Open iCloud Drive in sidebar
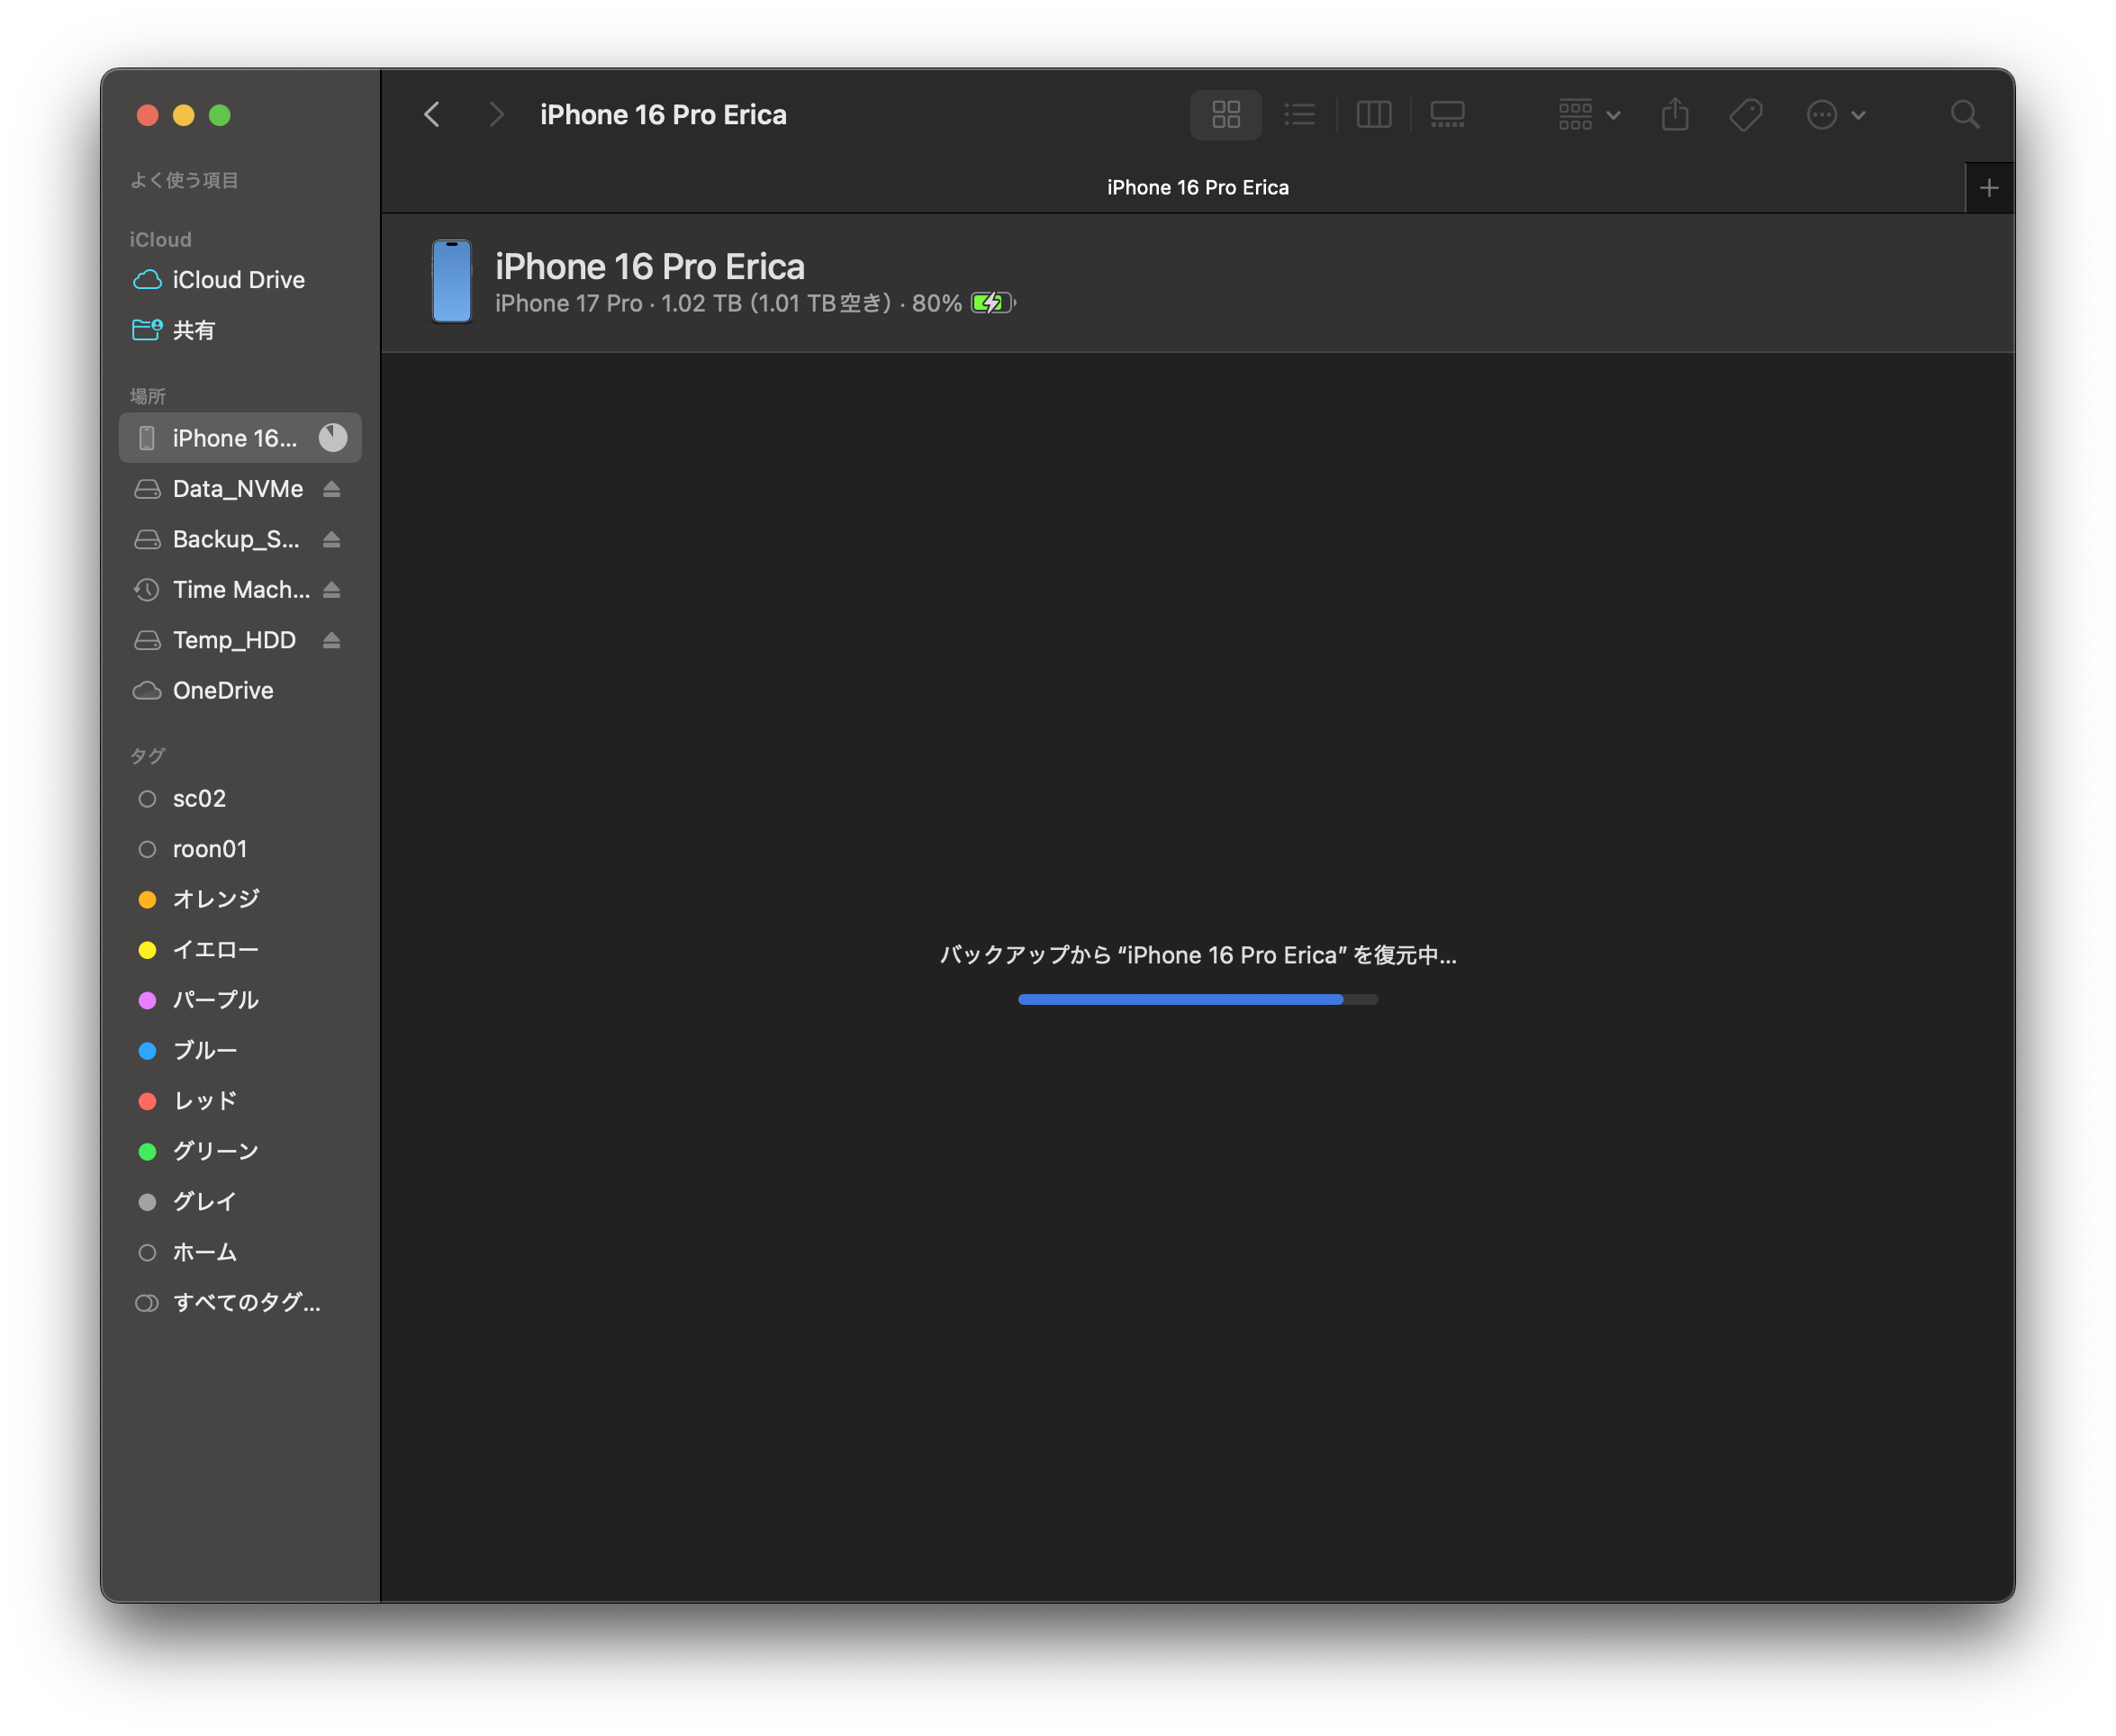Screen dimensions: 2116x1736 (237, 280)
